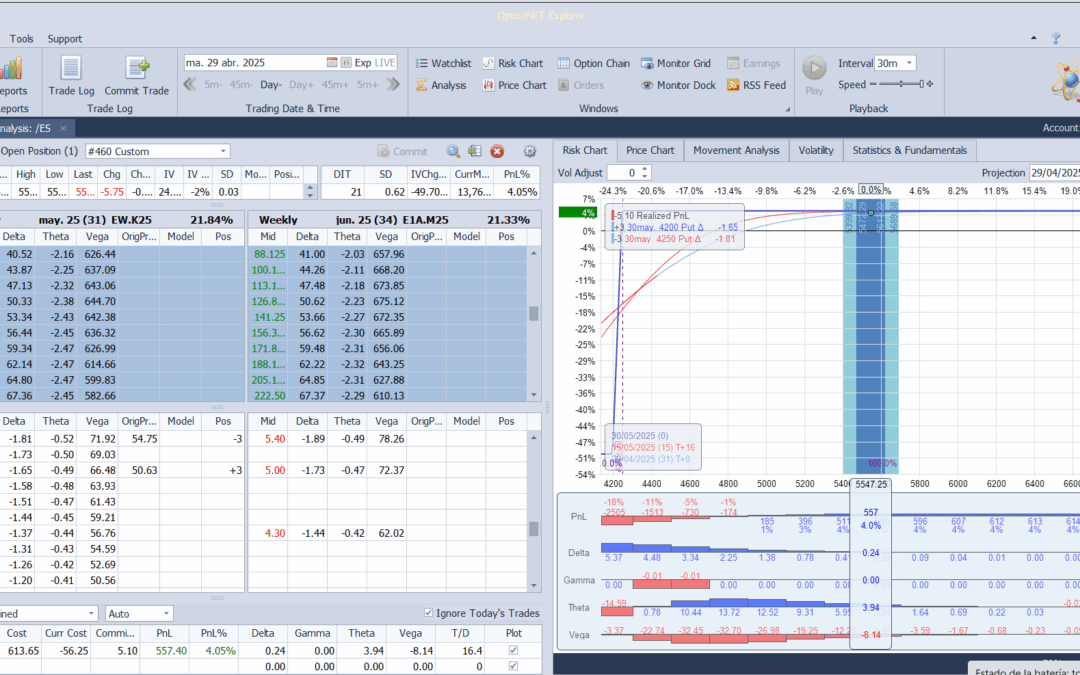Image resolution: width=1080 pixels, height=675 pixels.
Task: Increment the Vol Adjust spinner up
Action: coord(645,169)
